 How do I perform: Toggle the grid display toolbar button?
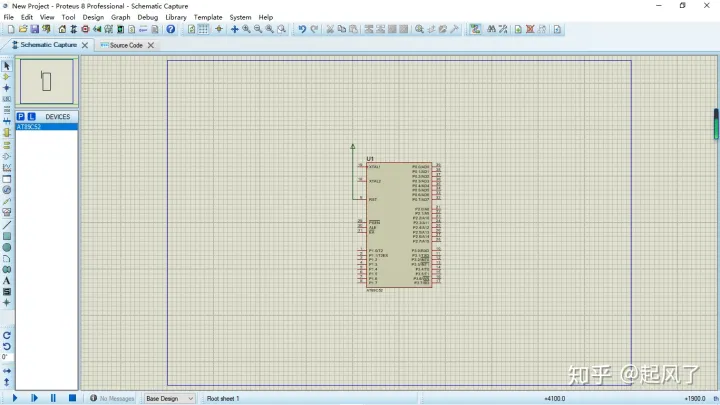click(x=204, y=30)
